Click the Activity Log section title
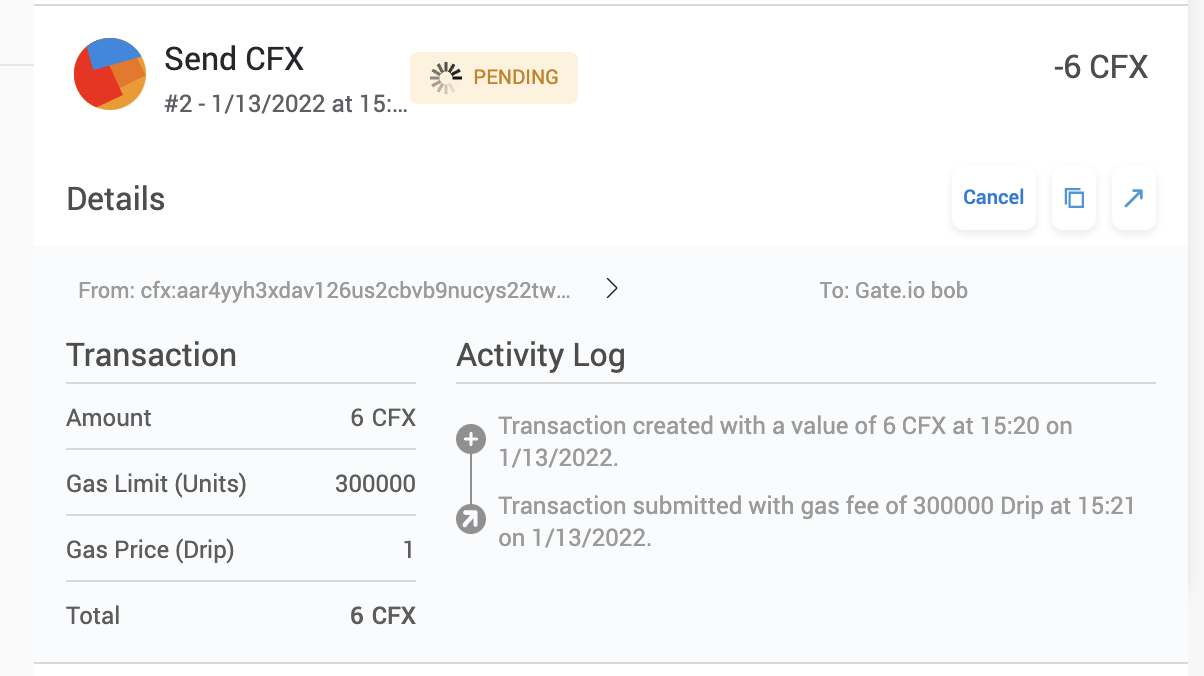The image size is (1204, 676). (x=541, y=355)
